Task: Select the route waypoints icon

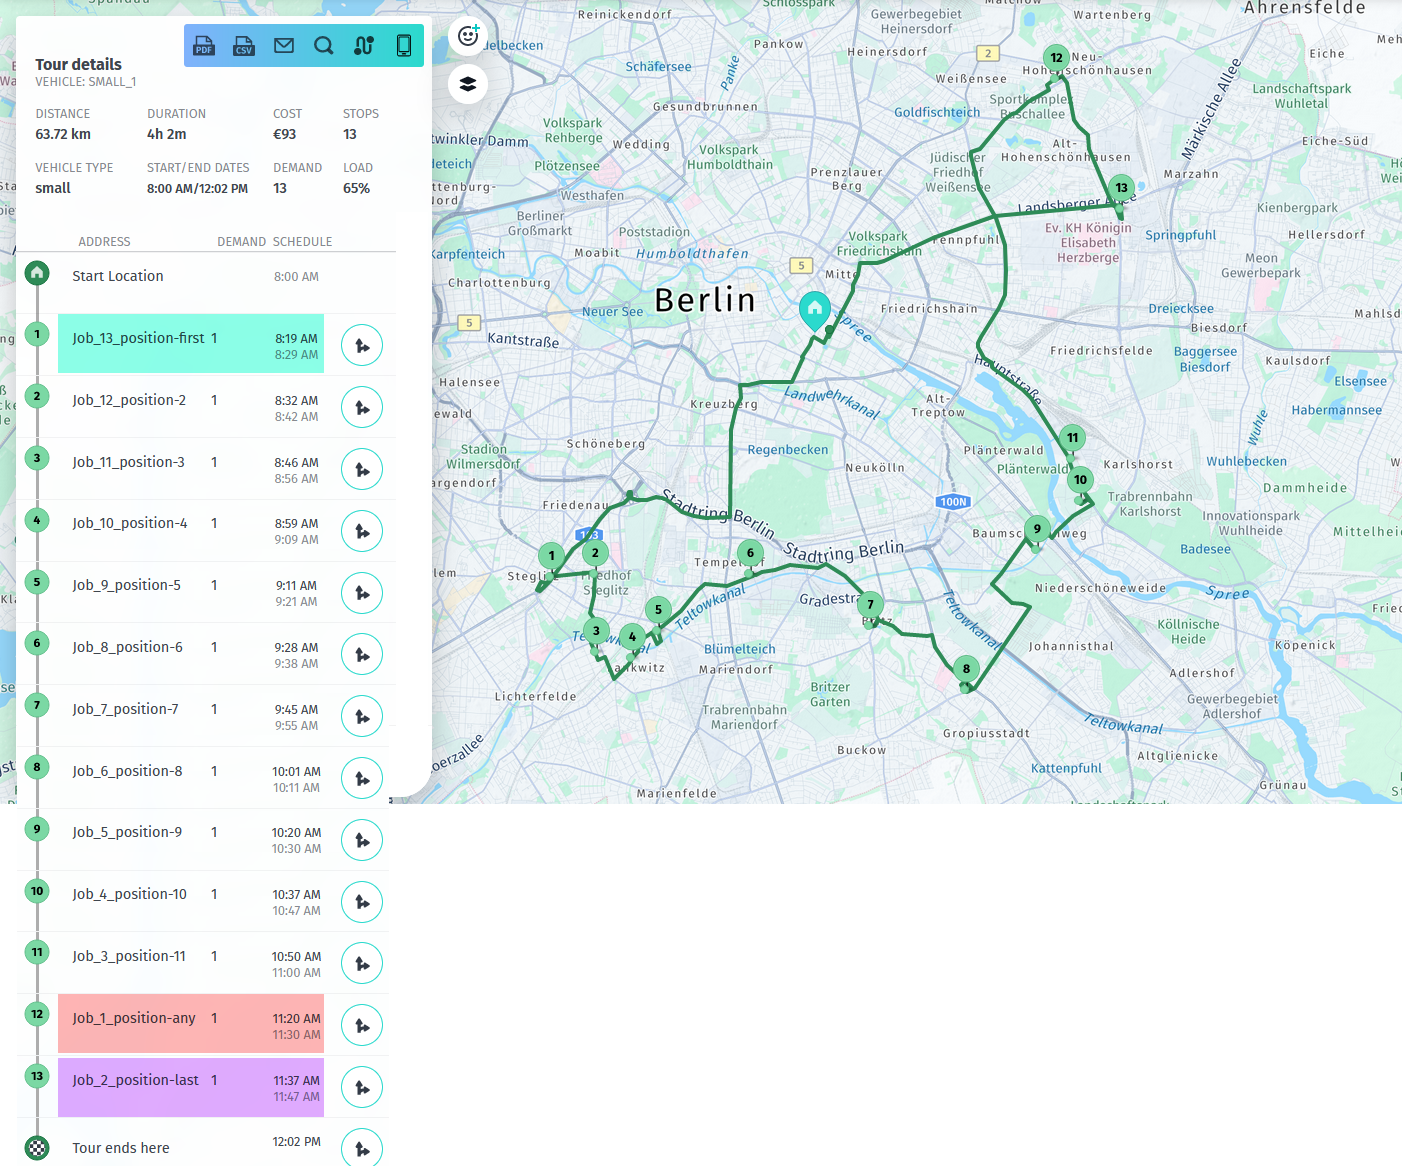Action: [x=363, y=45]
